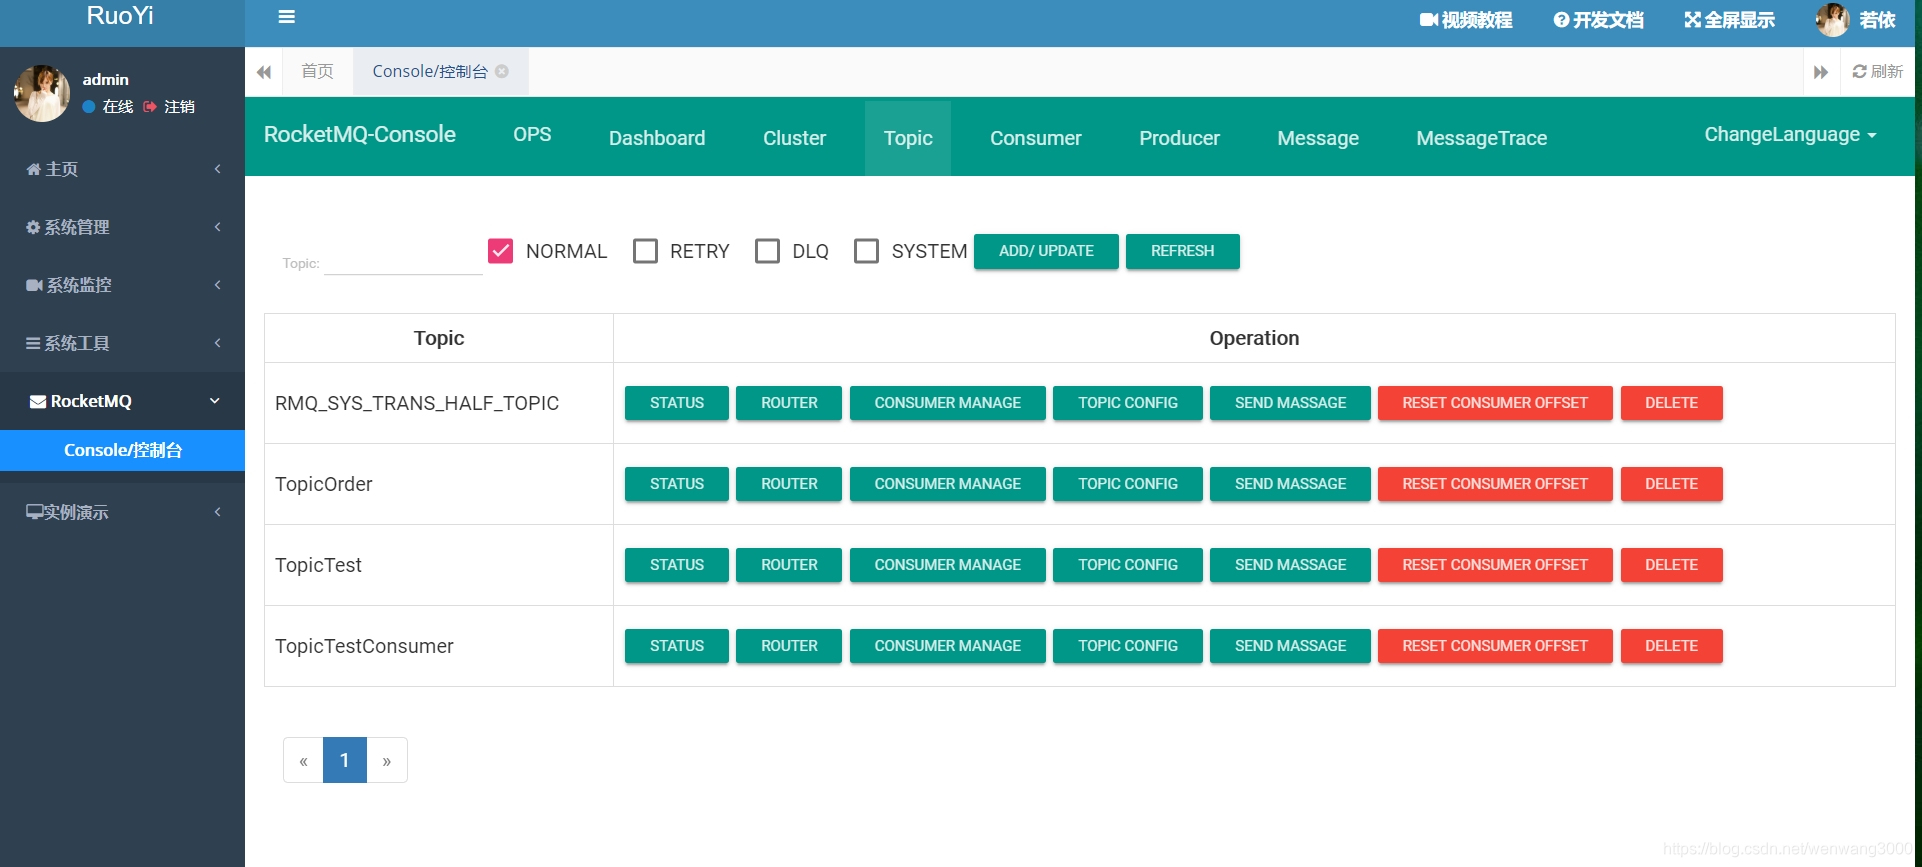Open the MessageTrace menu

click(1482, 138)
